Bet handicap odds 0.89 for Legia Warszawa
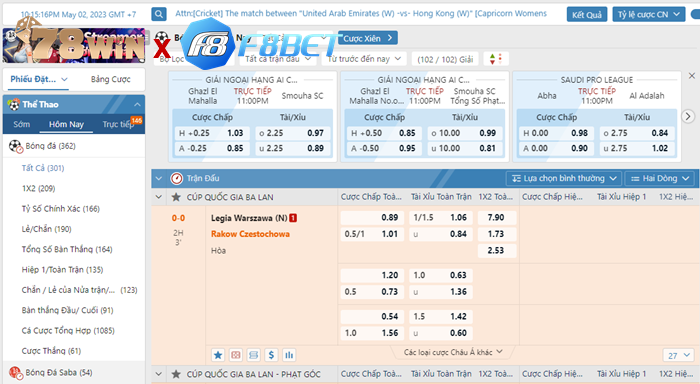This screenshot has height=384, width=700. click(372, 217)
